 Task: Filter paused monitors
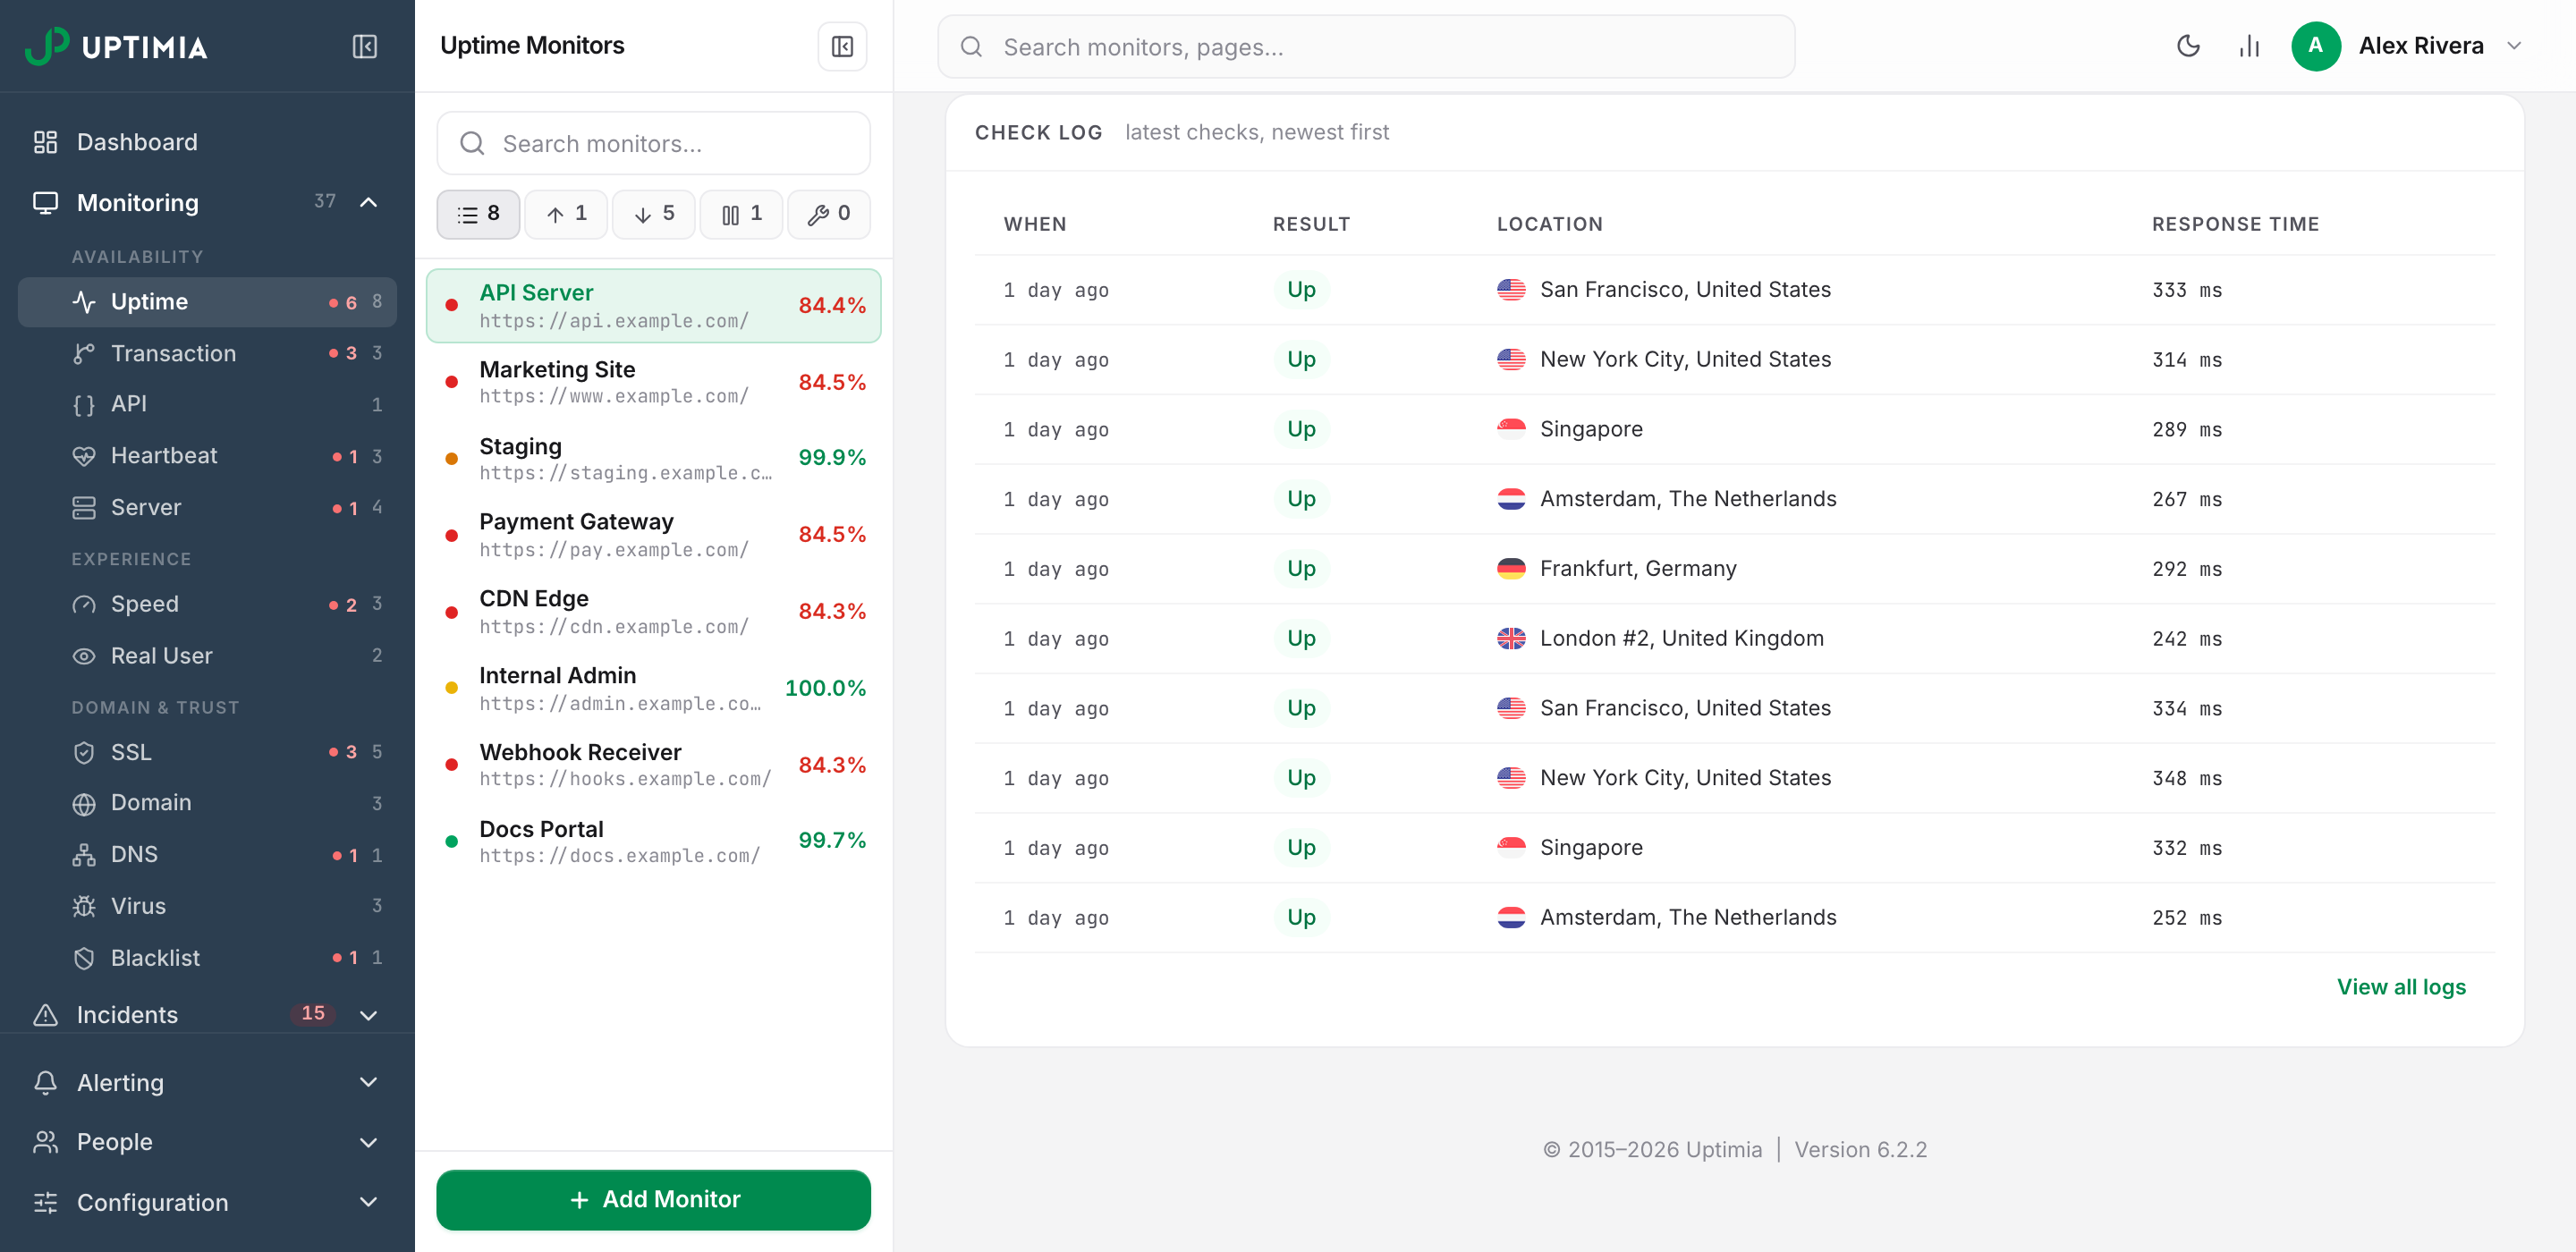pyautogui.click(x=741, y=214)
